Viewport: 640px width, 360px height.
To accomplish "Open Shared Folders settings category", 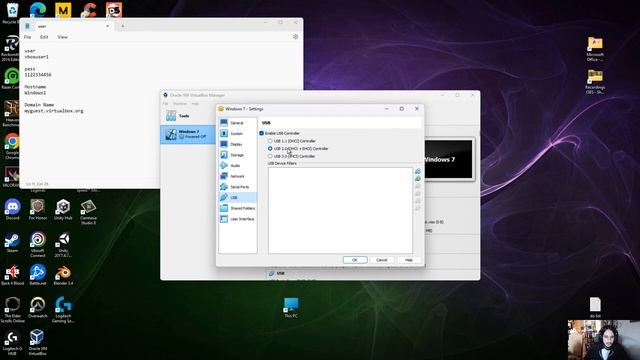I will [238, 208].
